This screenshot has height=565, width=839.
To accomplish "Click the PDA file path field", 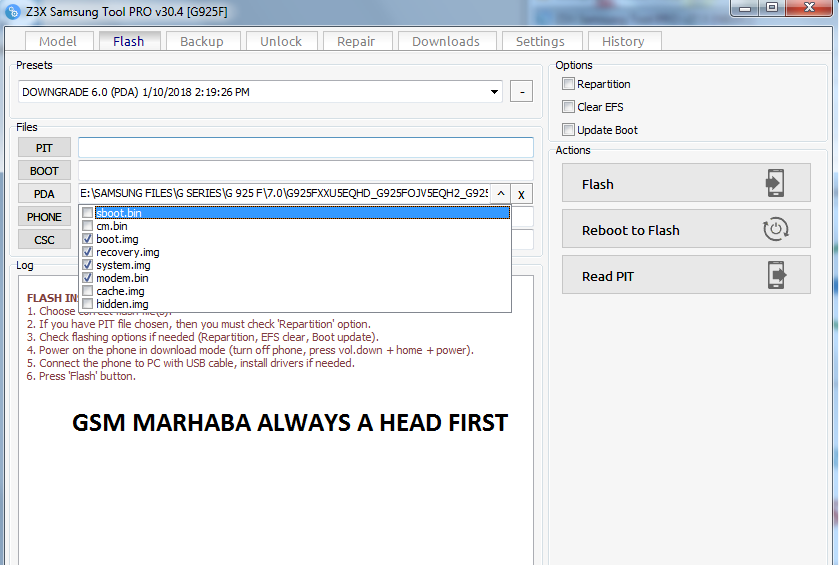I will point(284,193).
